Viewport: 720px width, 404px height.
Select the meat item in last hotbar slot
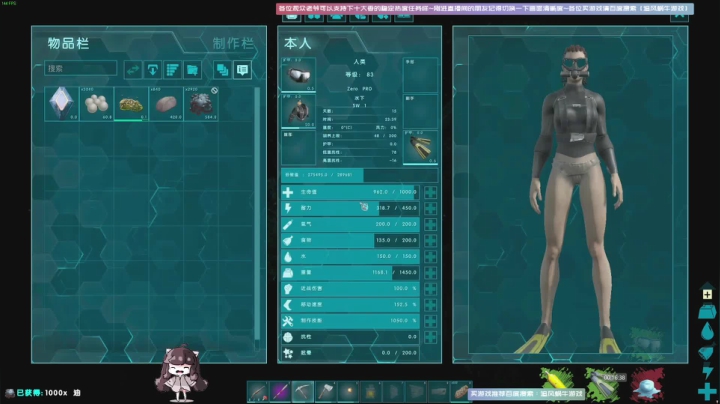(461, 392)
